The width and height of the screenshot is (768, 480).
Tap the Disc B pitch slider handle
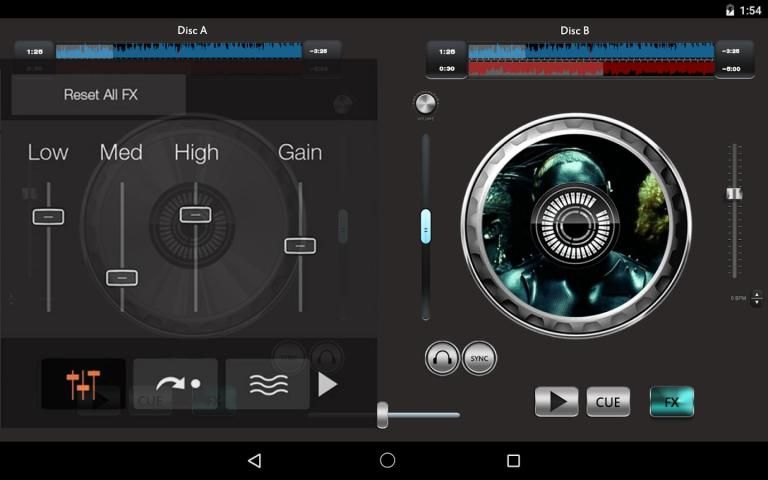tap(734, 193)
